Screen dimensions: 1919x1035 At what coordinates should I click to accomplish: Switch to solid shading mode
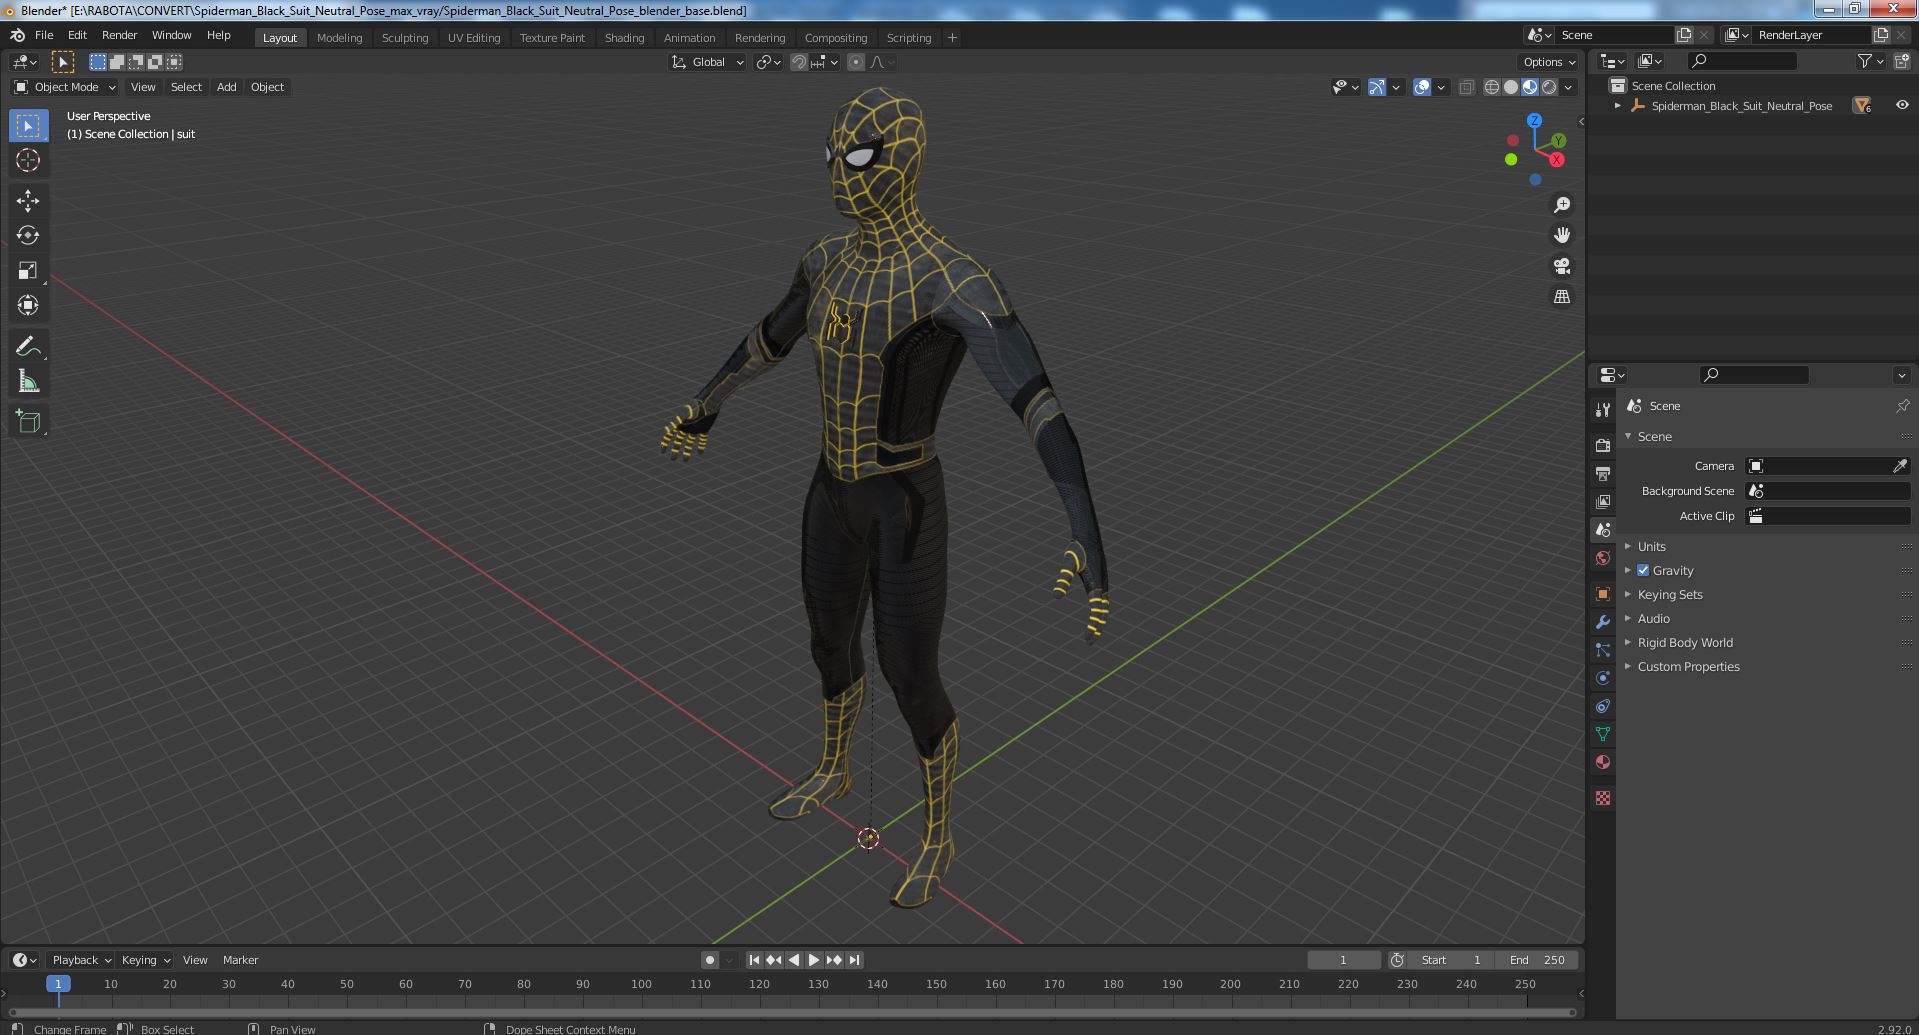[1511, 87]
